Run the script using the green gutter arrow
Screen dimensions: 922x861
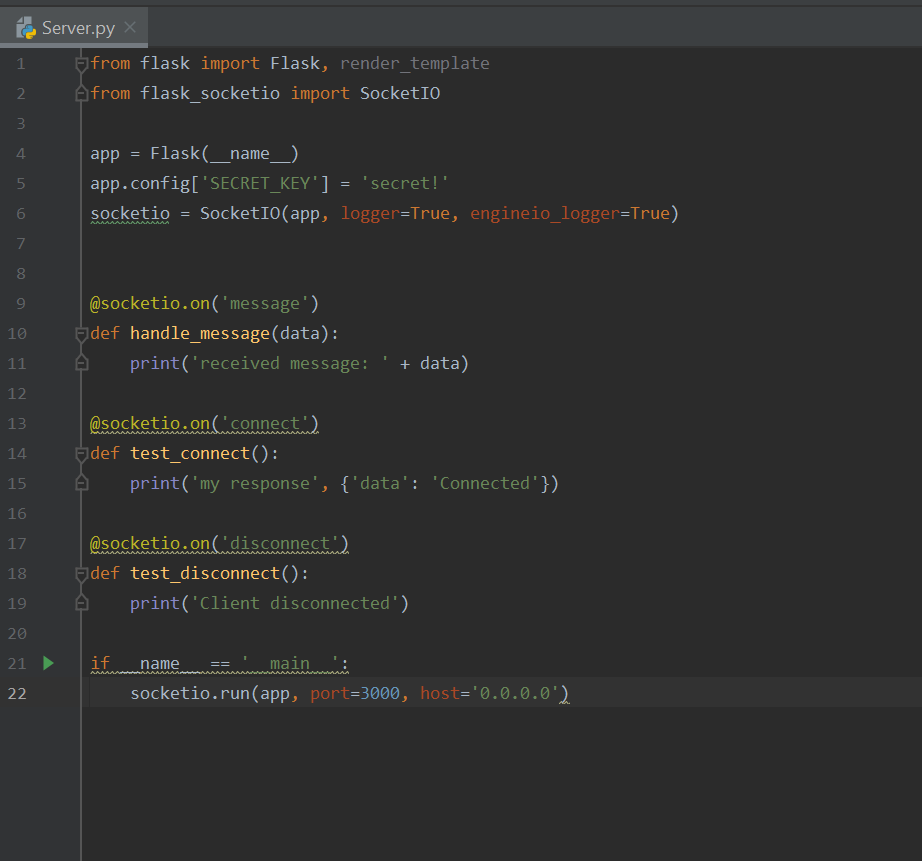(x=49, y=663)
